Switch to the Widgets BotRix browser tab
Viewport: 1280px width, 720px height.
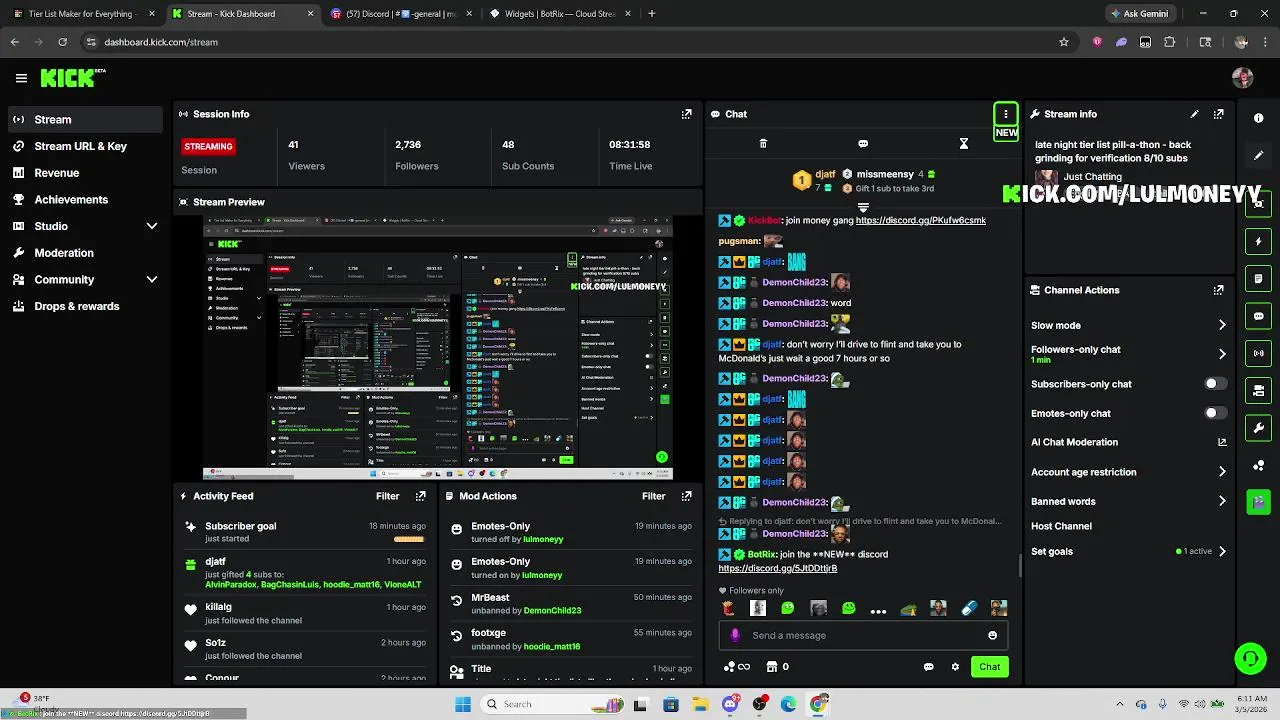560,14
